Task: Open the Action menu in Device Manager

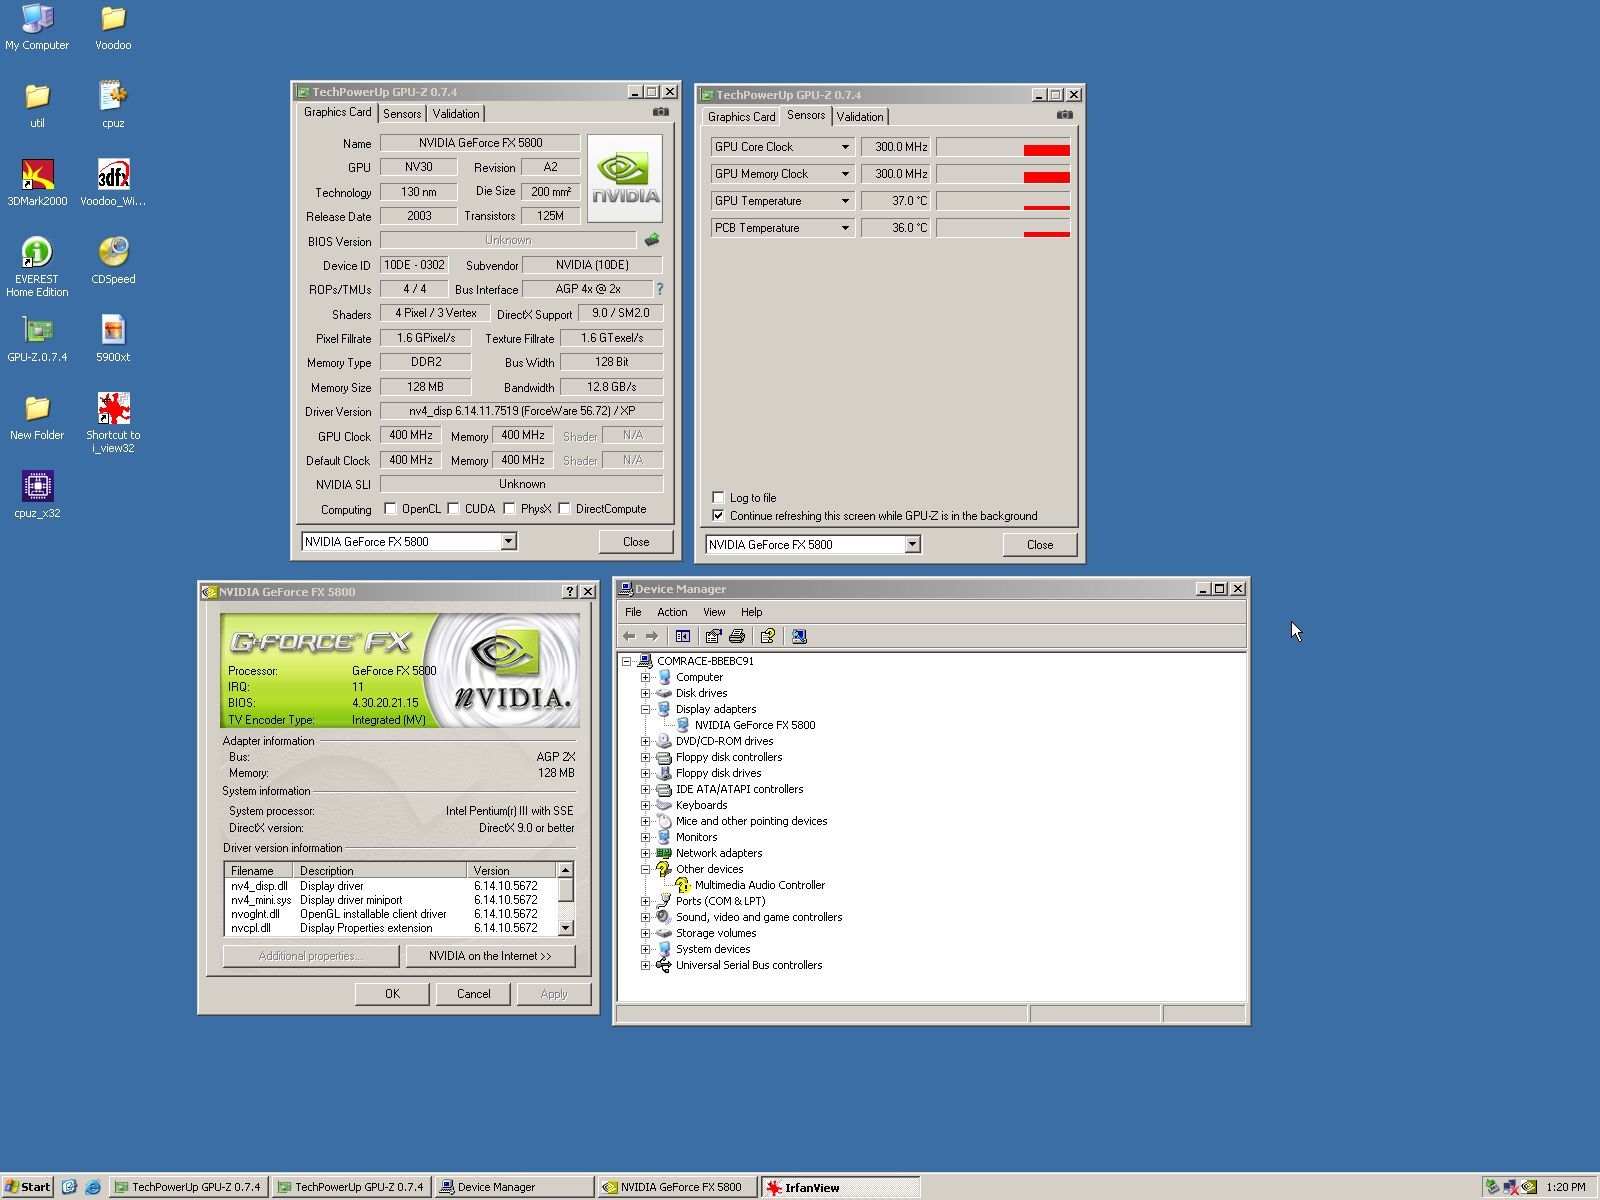Action: point(672,612)
